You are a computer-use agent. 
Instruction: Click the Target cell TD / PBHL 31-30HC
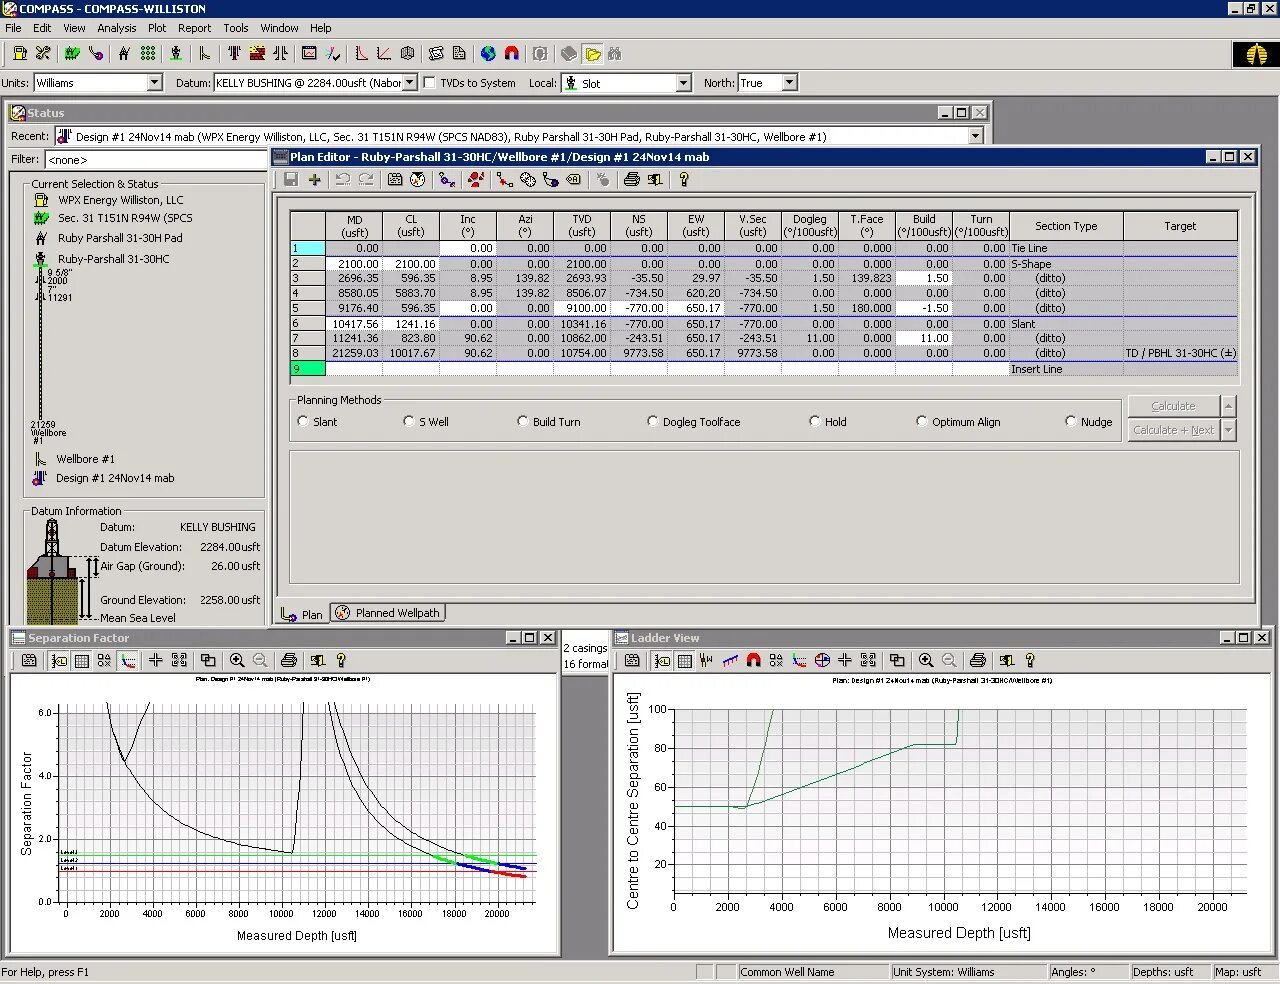(1180, 353)
